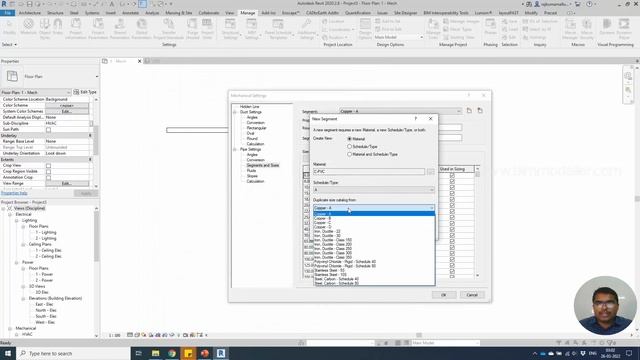Toggle the Crop Region Visible checkbox
Screen dimensions: 640x360
[49, 172]
